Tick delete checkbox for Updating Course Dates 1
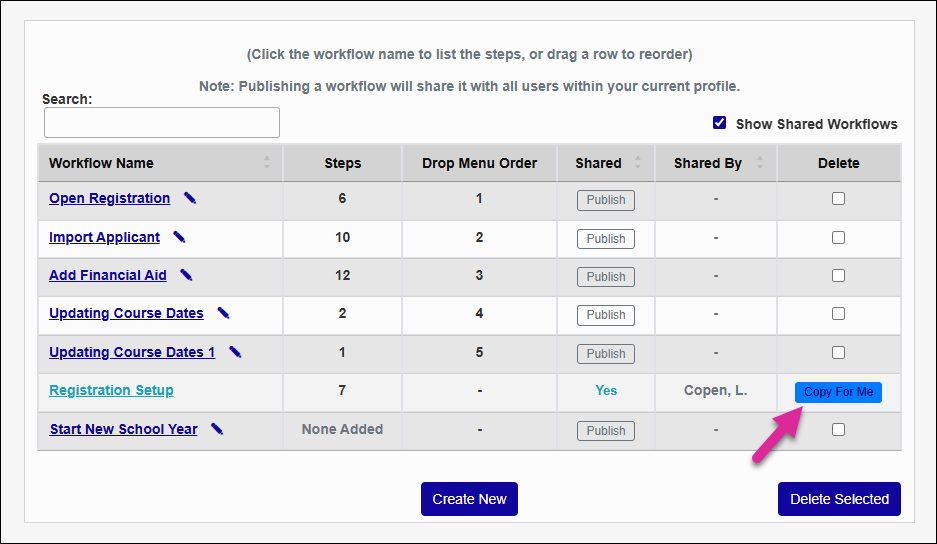 [838, 353]
